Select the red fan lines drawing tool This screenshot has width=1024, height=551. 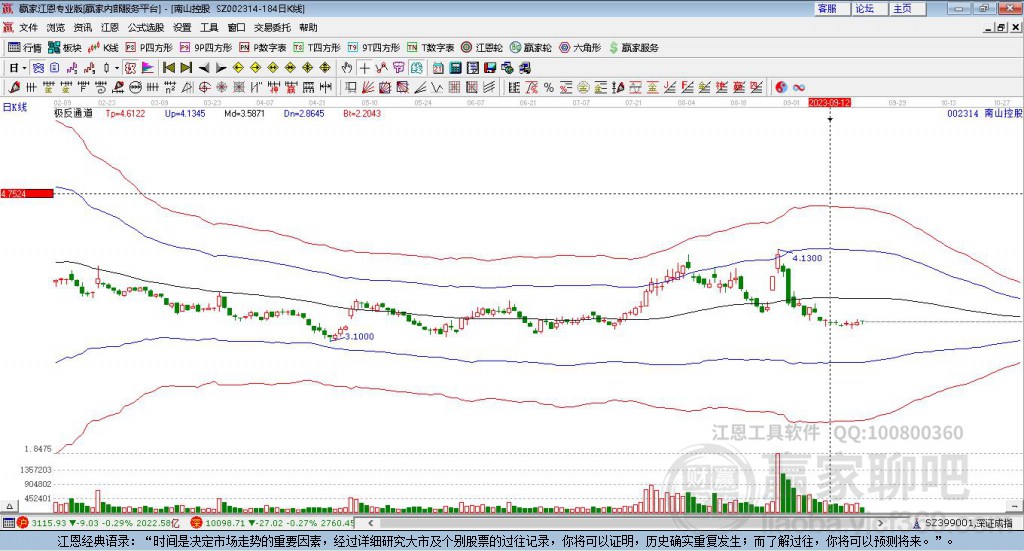[369, 87]
